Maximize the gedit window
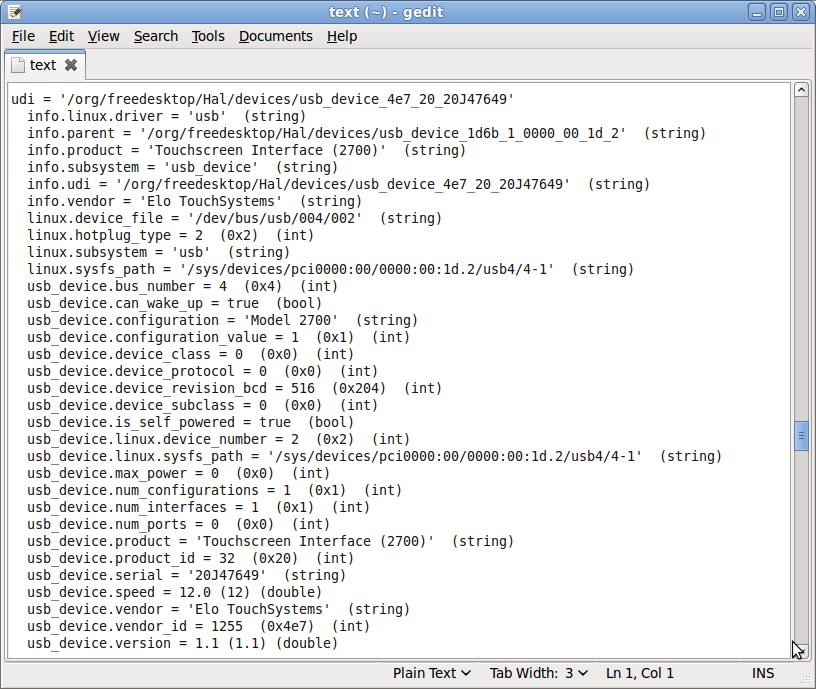This screenshot has width=816, height=689. pos(779,11)
